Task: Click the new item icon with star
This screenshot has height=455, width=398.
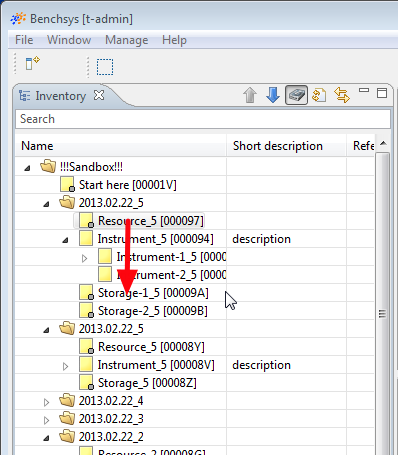Action: (32, 63)
